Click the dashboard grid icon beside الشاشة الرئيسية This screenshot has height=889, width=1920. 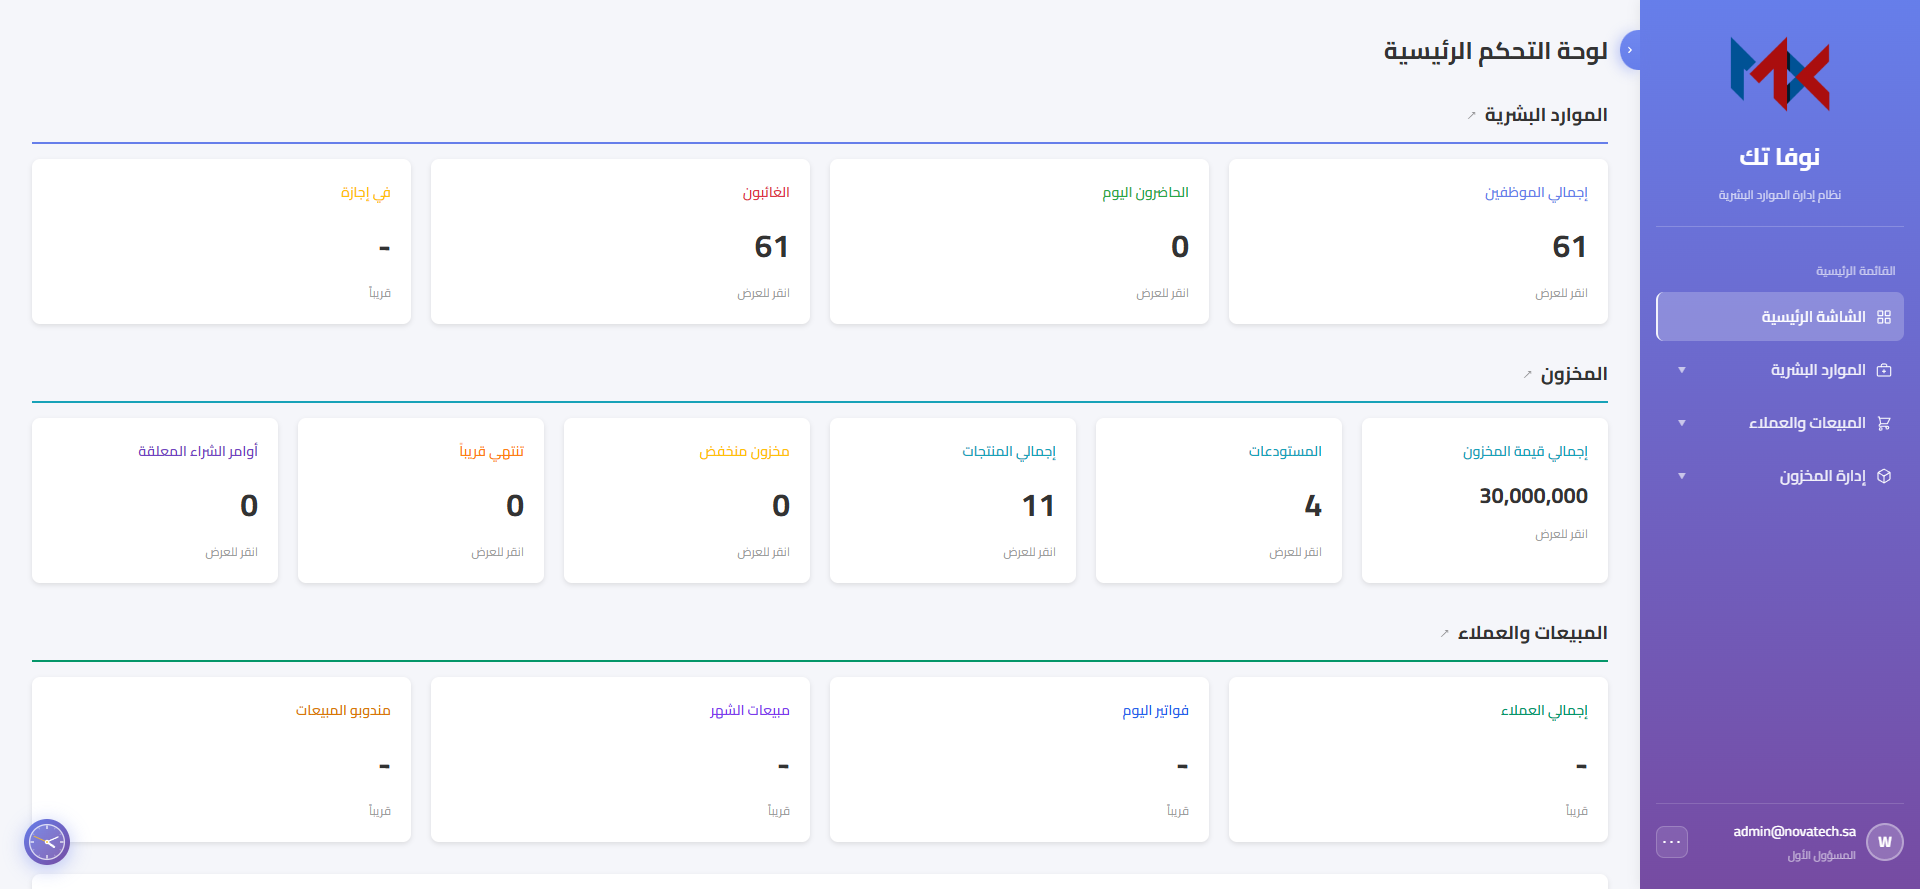[1884, 317]
